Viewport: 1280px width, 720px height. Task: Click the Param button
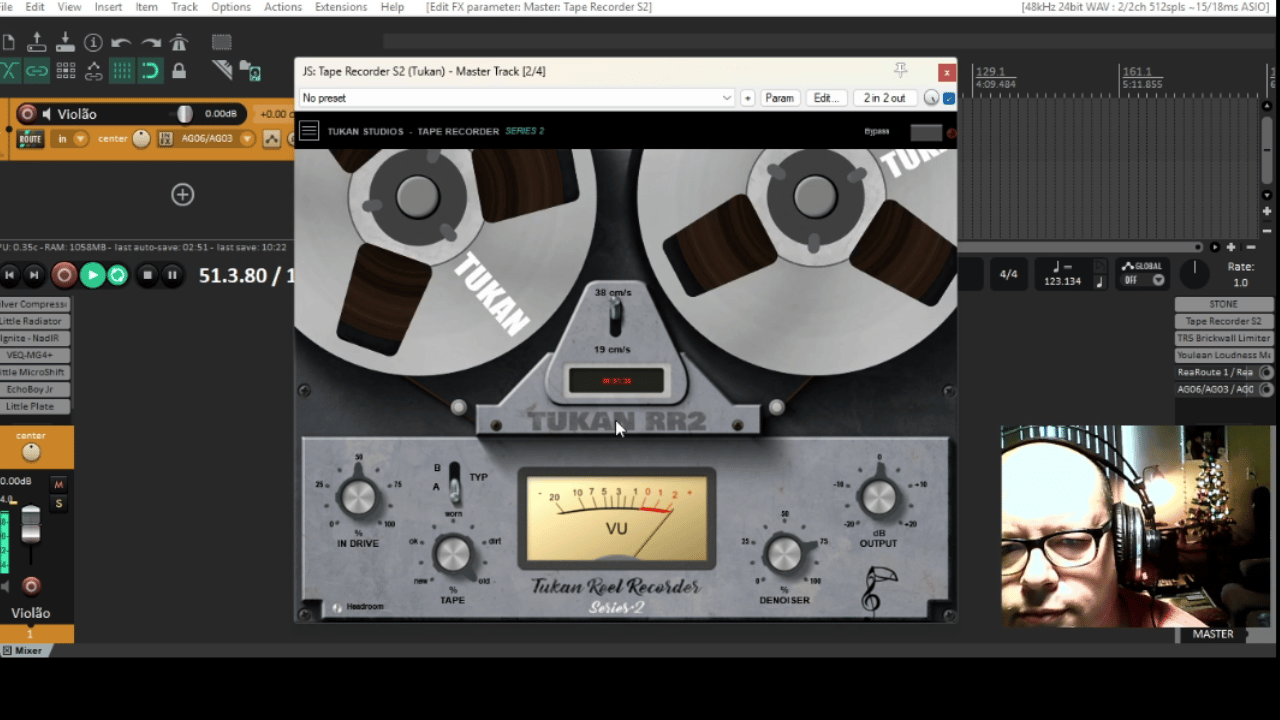coord(779,98)
